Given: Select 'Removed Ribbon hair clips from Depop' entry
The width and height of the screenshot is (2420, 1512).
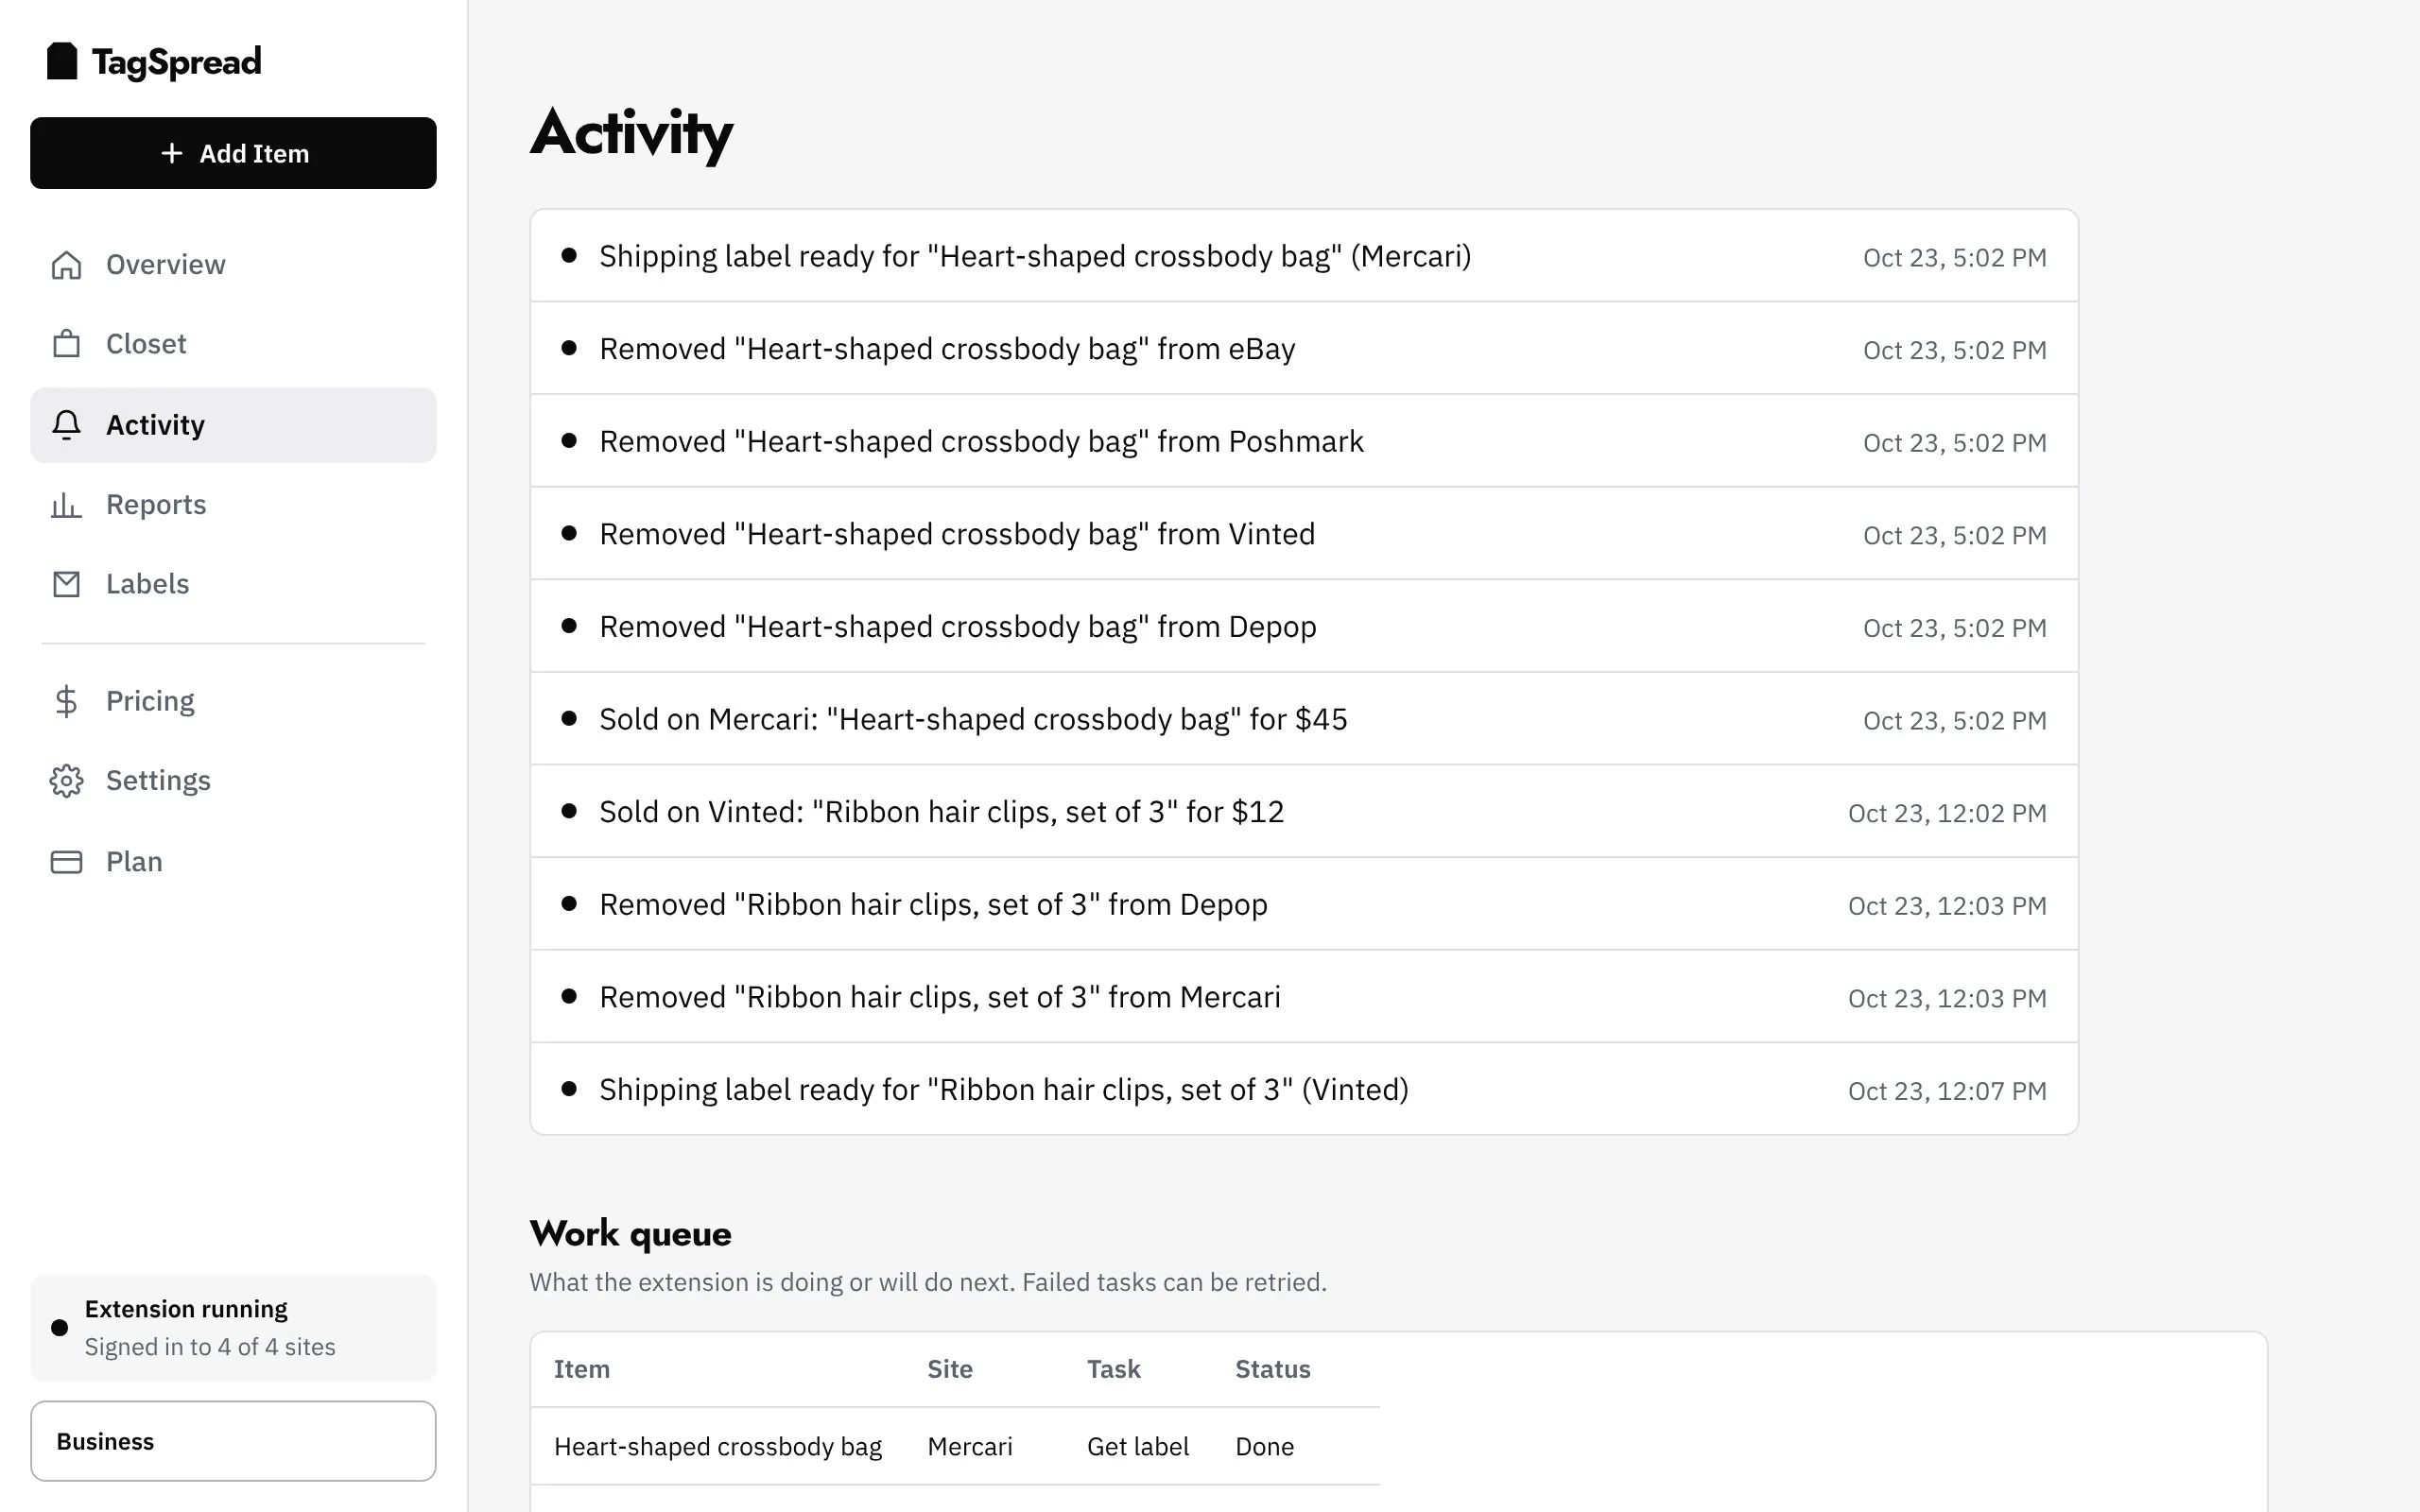Looking at the screenshot, I should tap(1304, 905).
